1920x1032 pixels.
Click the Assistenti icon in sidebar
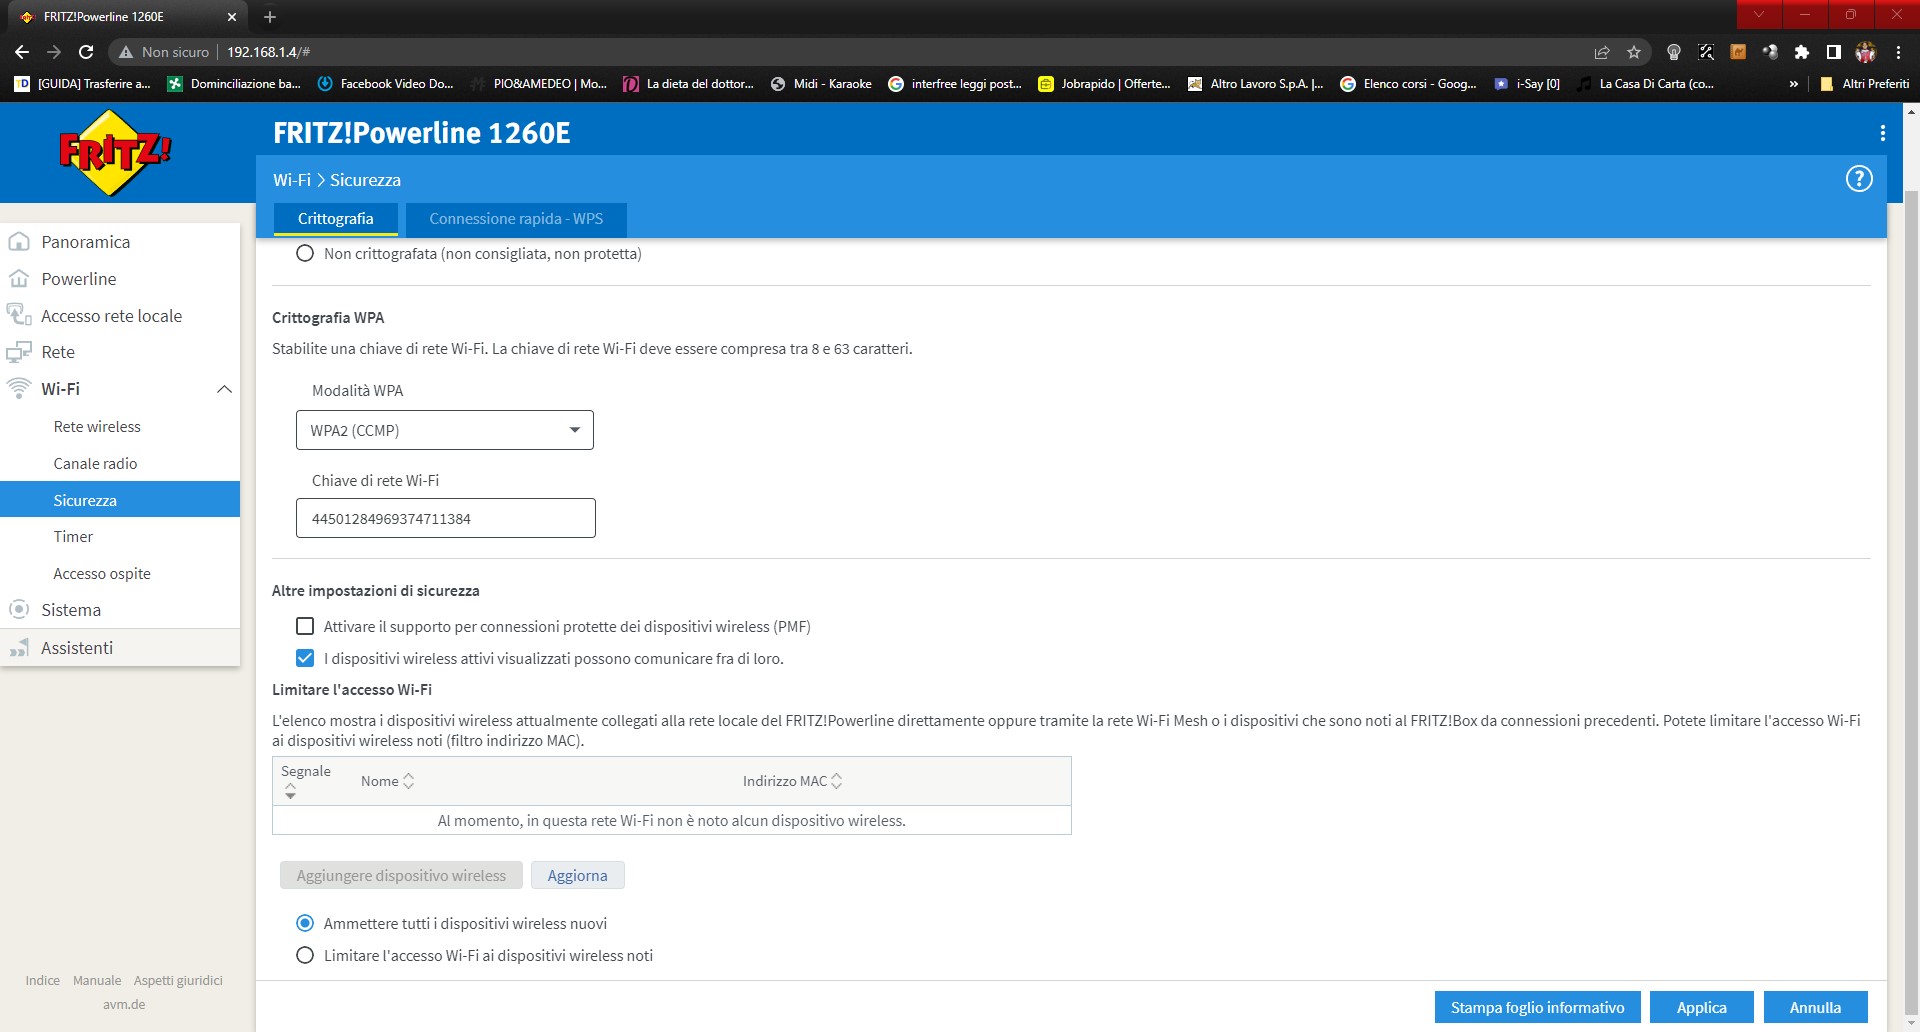(19, 648)
